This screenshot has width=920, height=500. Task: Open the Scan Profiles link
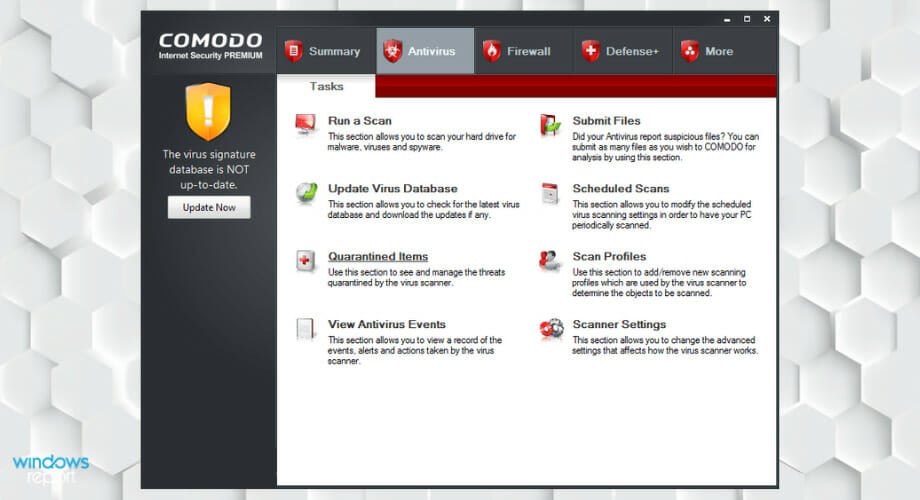click(x=609, y=256)
